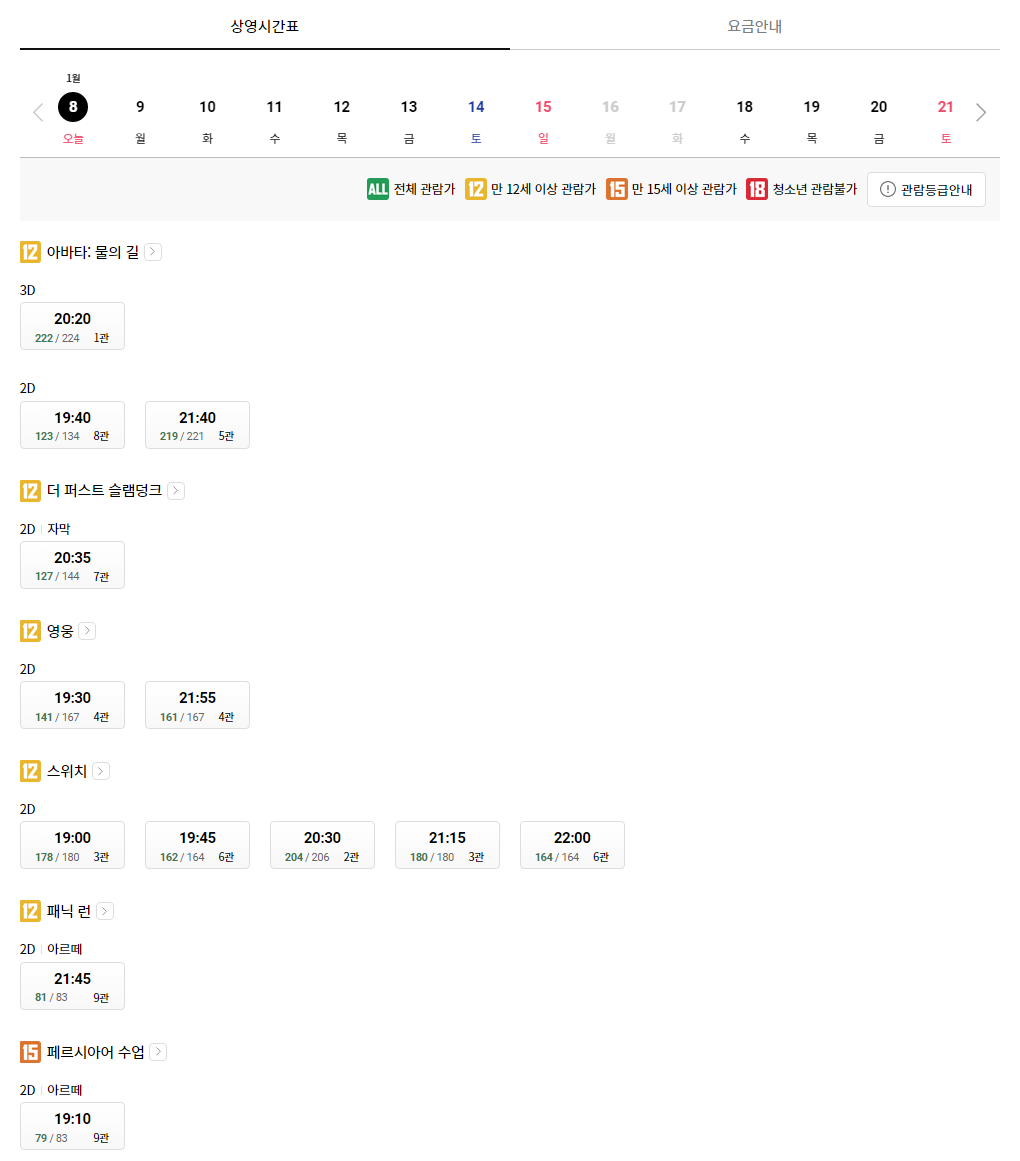
Task: Click the 12 rating badge beside 아바타
Action: tap(30, 252)
